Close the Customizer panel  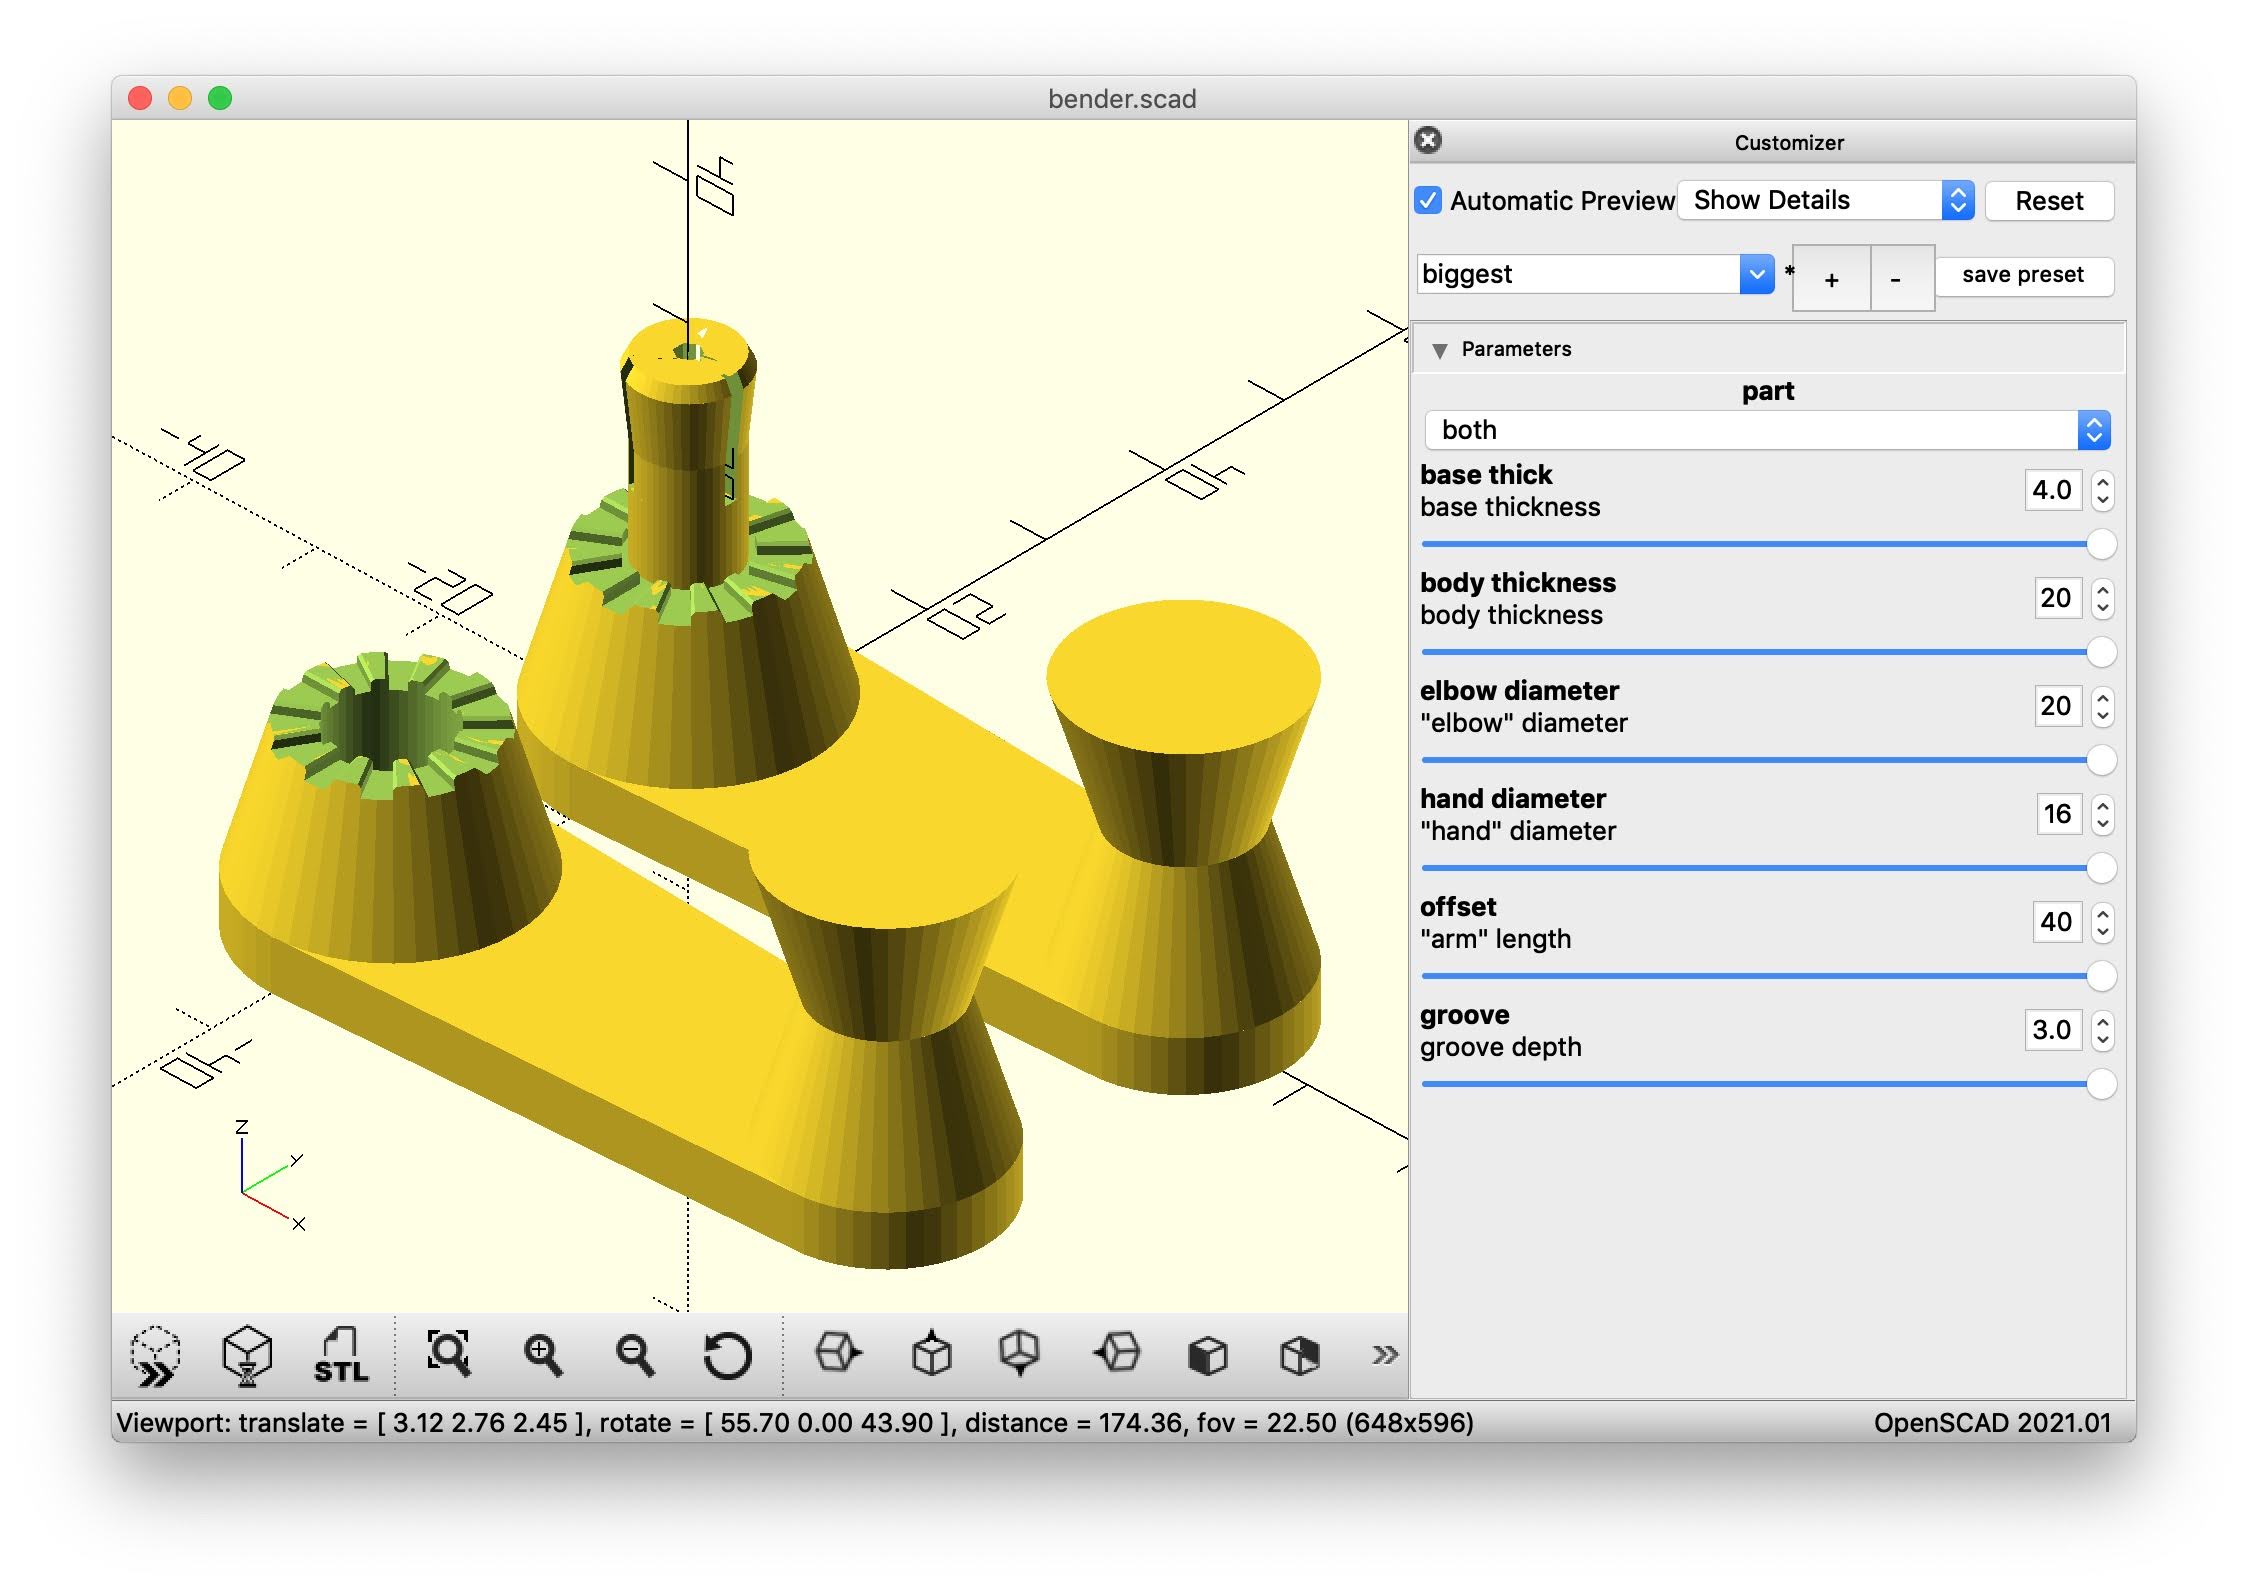tap(1429, 140)
